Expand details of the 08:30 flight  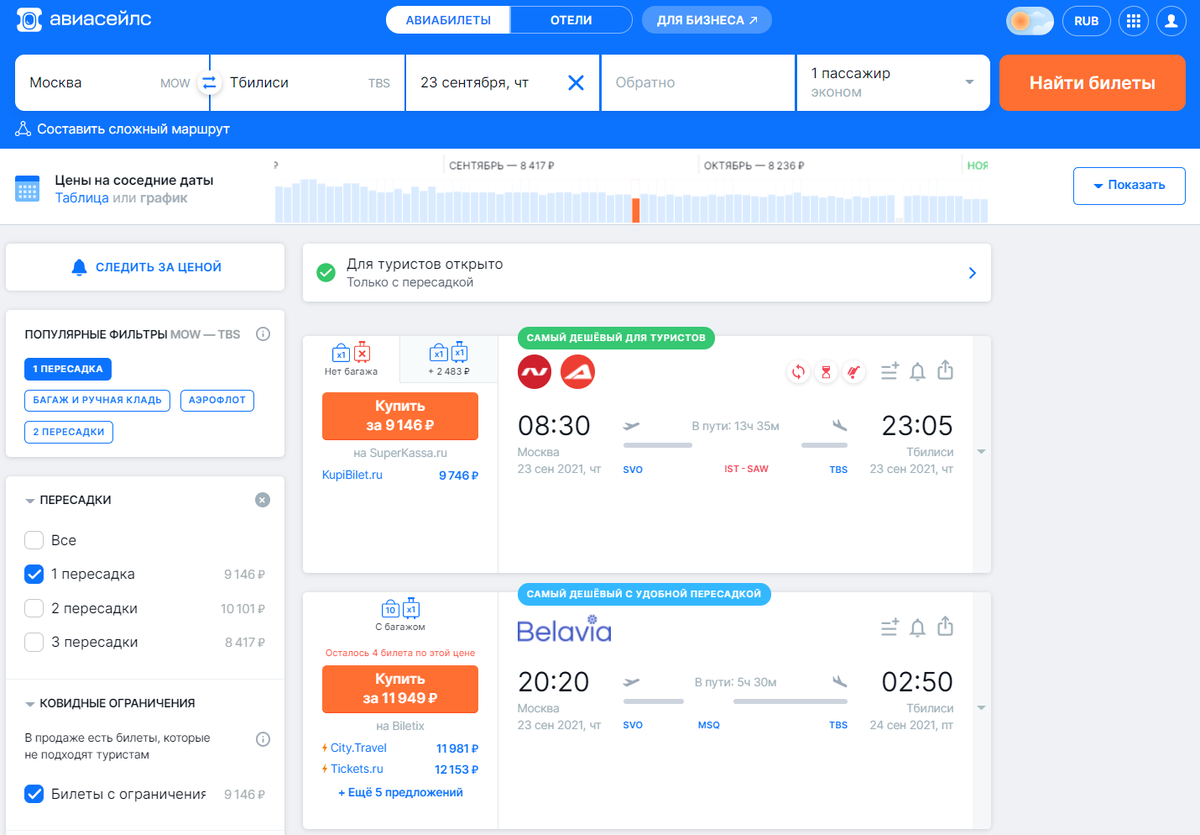(981, 452)
